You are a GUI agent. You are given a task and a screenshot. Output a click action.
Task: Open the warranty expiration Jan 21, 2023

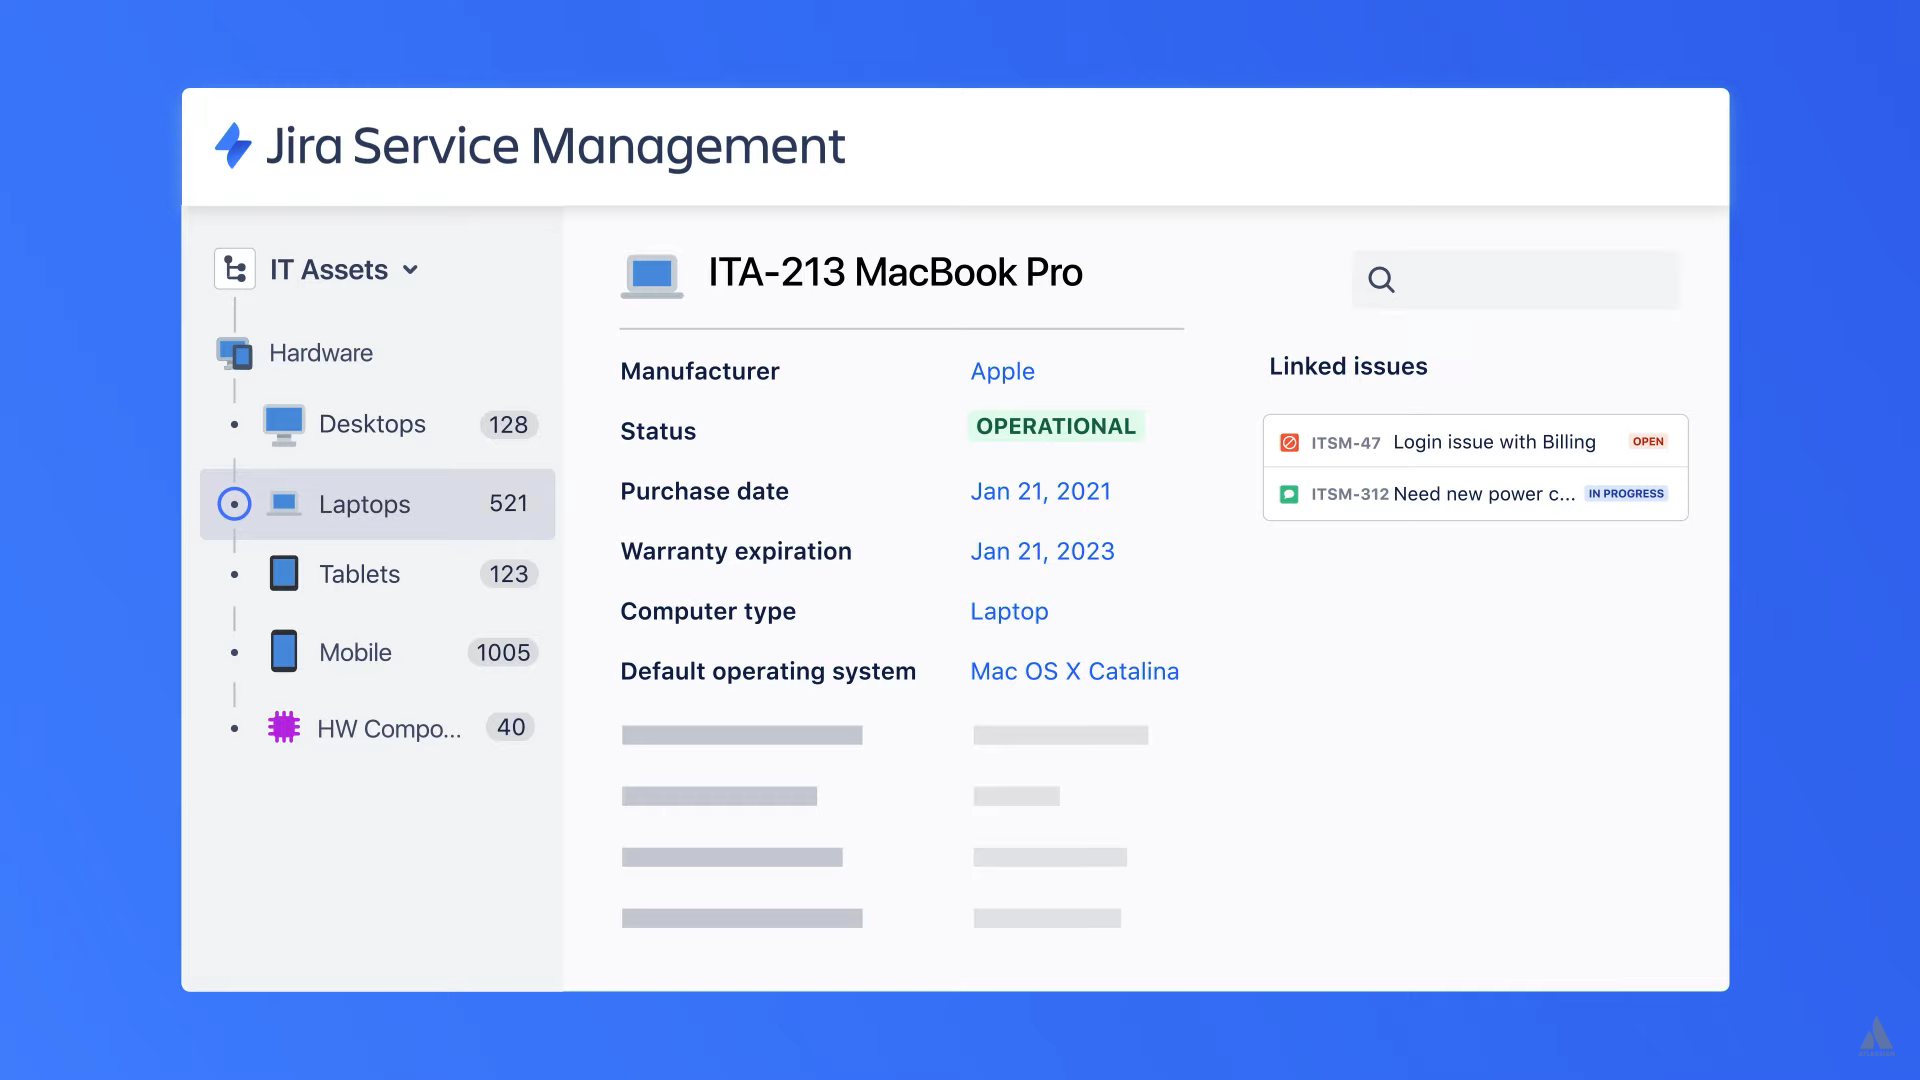tap(1042, 551)
